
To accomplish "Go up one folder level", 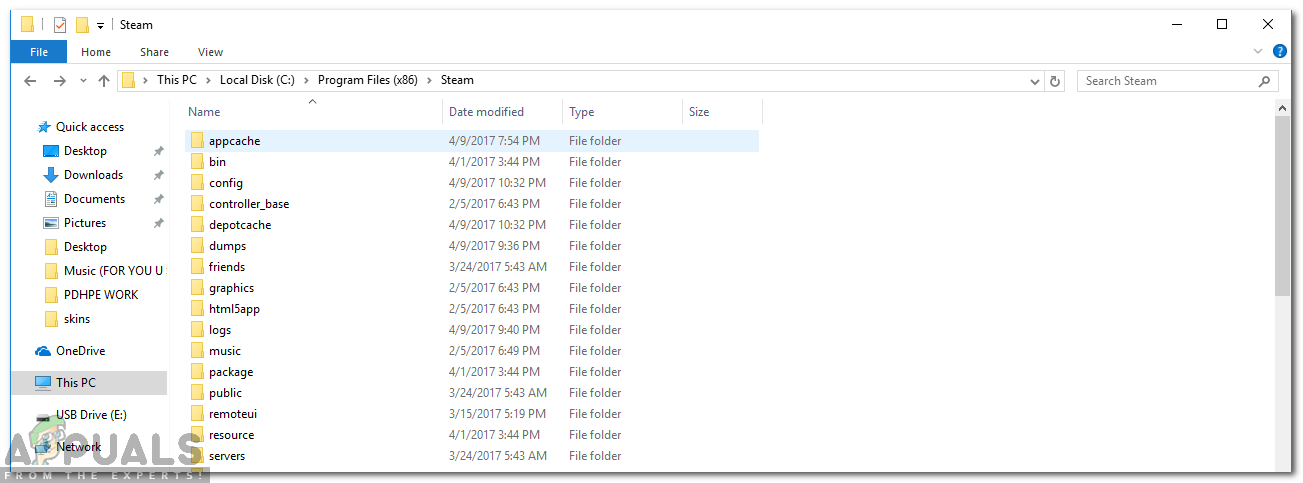I will pos(104,81).
